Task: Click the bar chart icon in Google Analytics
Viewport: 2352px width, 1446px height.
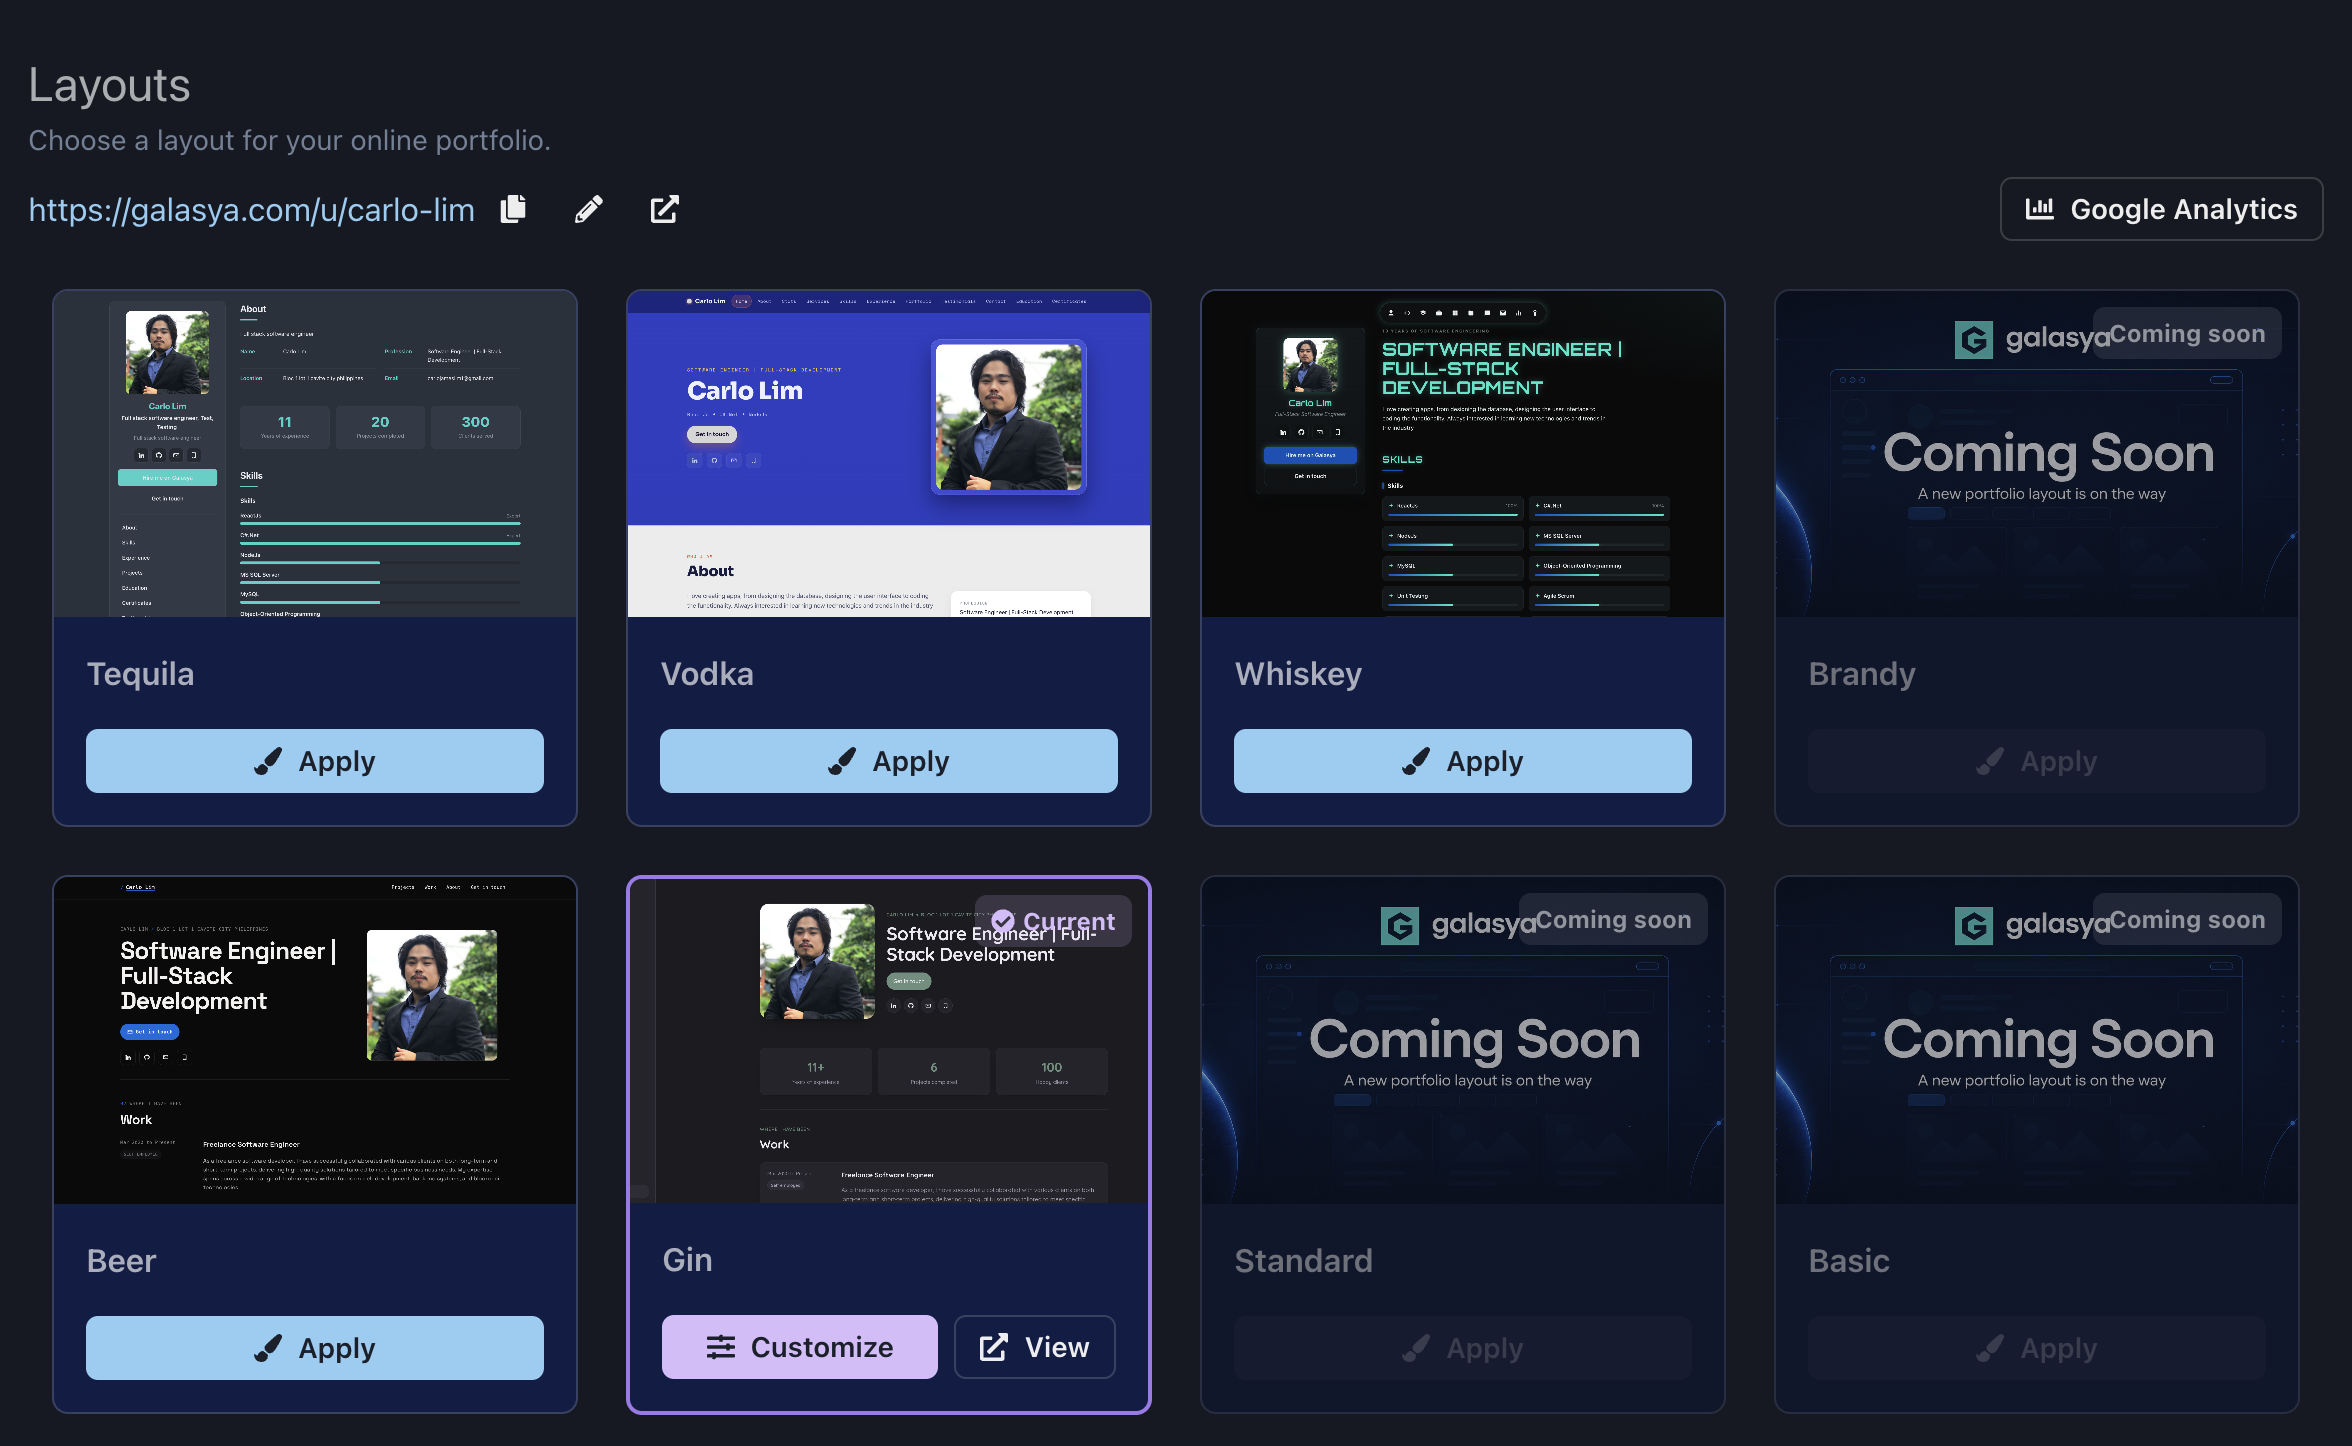Action: point(2040,209)
